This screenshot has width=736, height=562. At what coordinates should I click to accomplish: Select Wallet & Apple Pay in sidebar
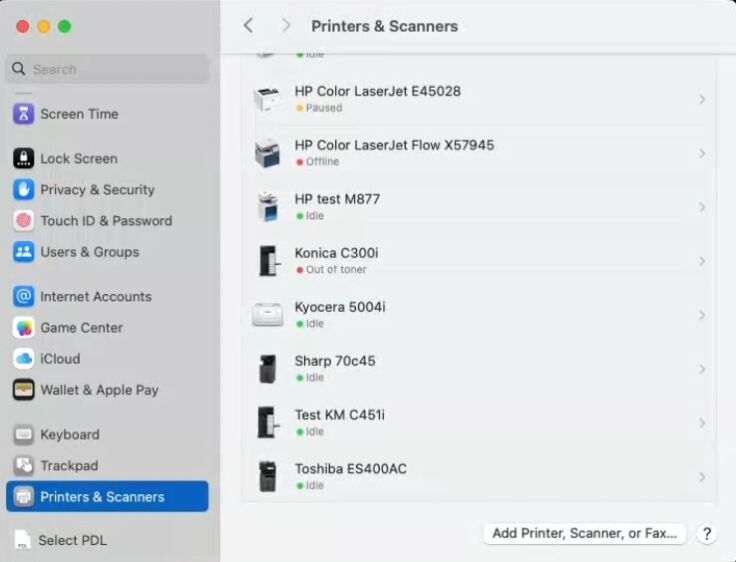click(99, 390)
